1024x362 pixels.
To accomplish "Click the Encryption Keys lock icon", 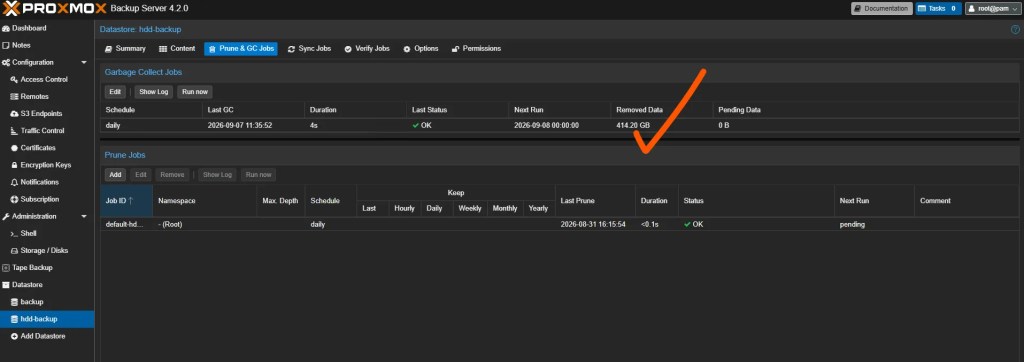I will (x=14, y=165).
